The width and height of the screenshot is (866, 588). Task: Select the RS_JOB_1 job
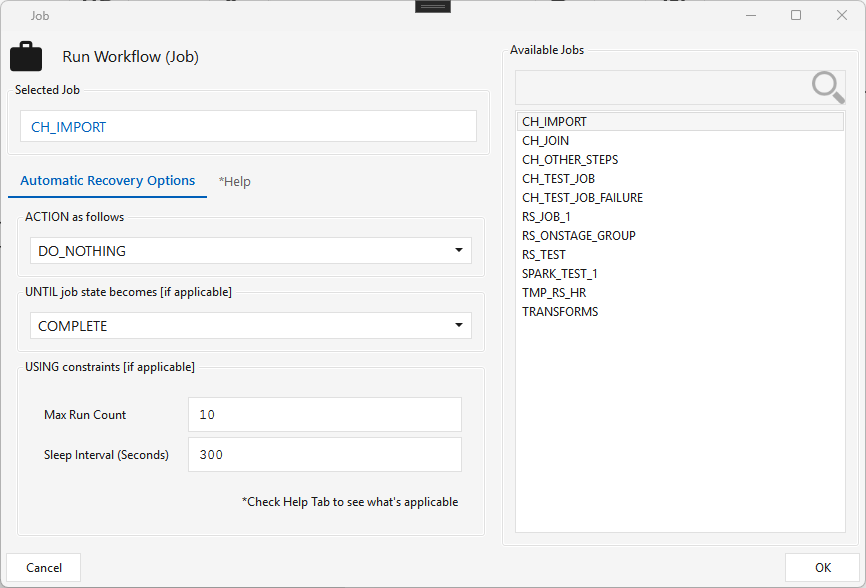click(x=680, y=217)
